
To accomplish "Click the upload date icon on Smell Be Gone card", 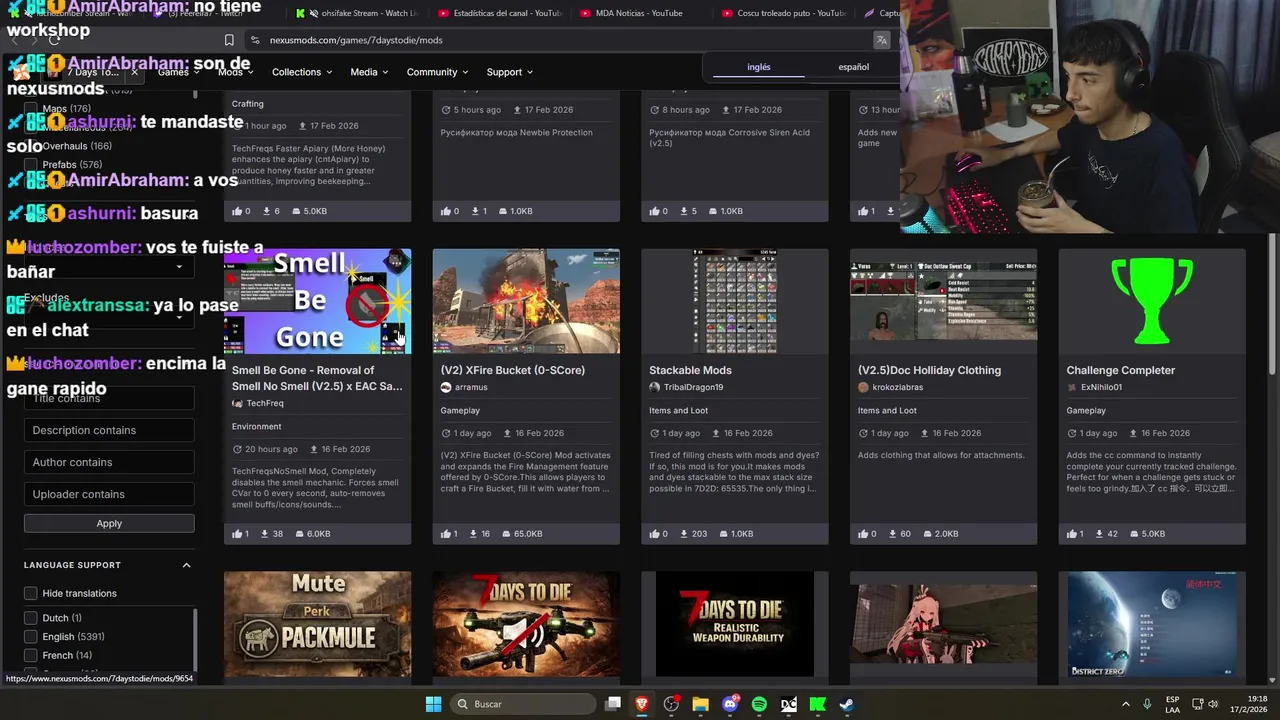I will coord(314,449).
